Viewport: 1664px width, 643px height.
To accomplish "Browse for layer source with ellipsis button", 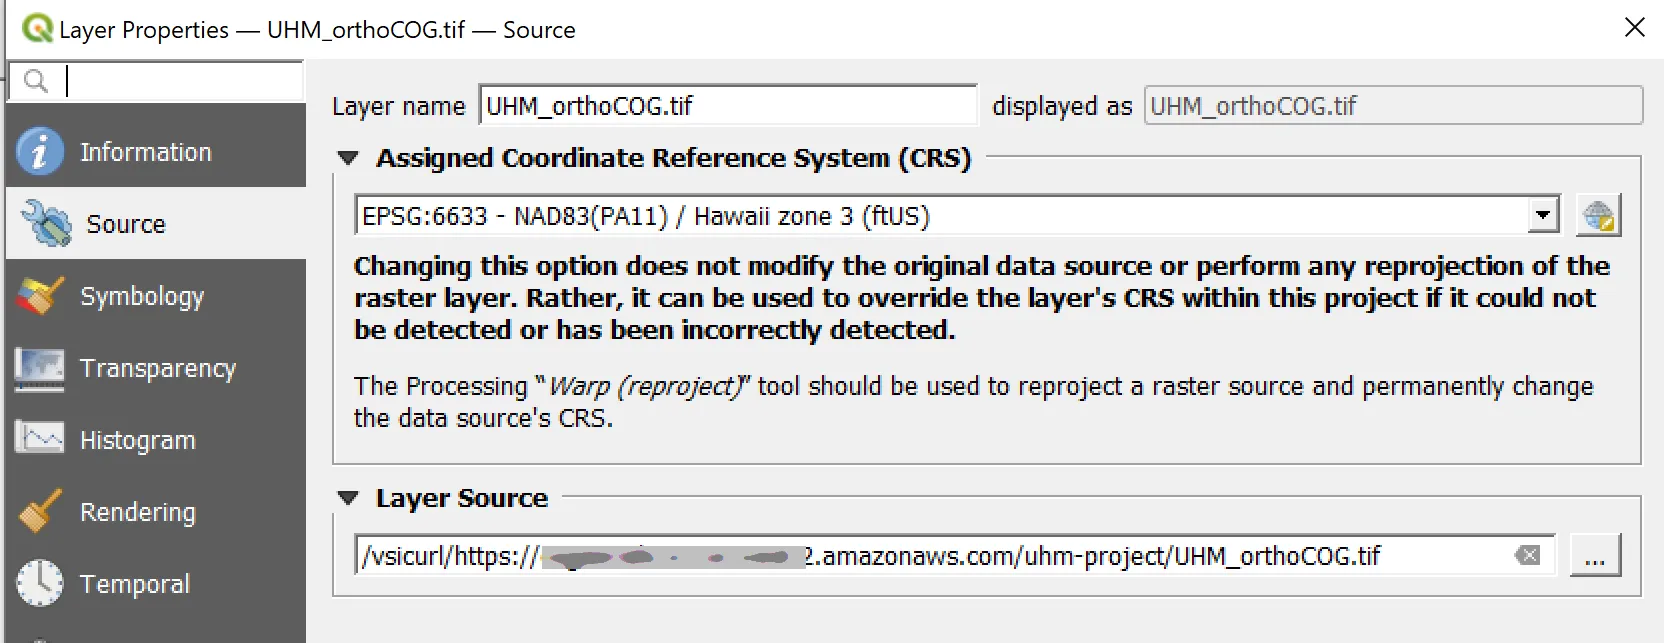I will (x=1595, y=555).
